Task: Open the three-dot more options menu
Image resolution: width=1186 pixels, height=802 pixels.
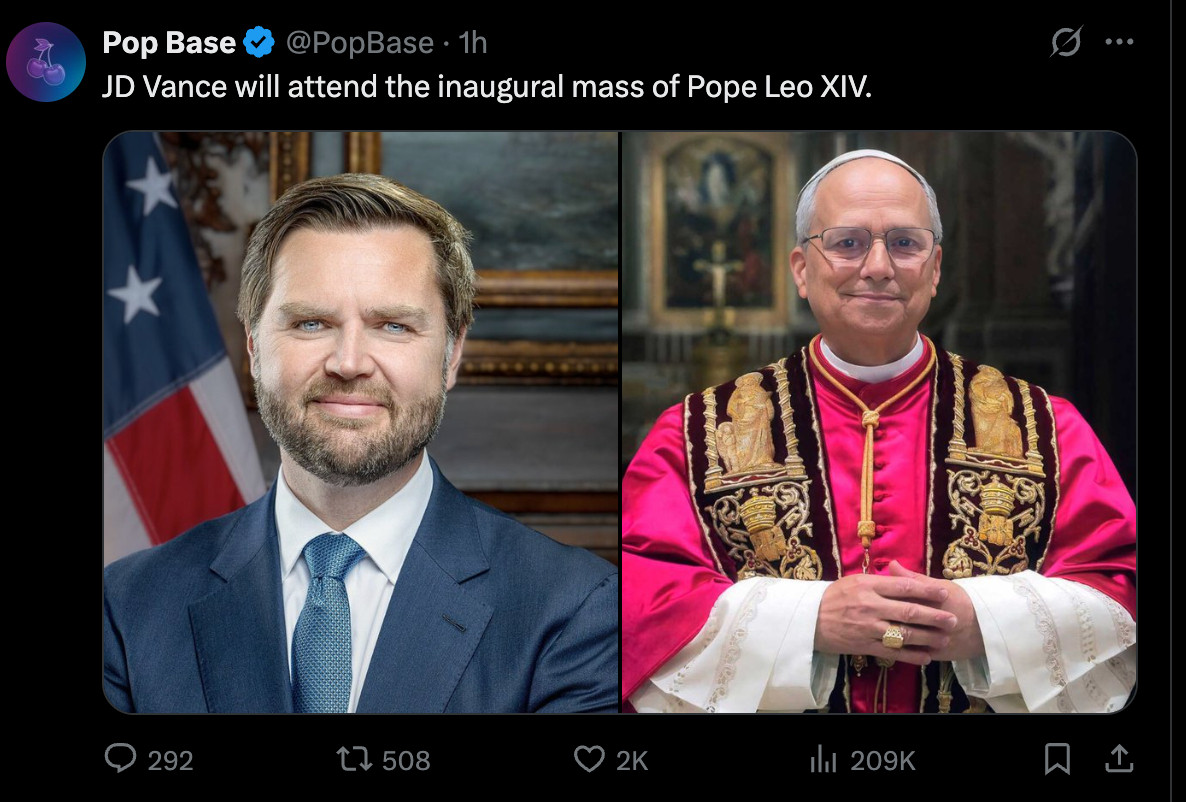Action: click(1119, 42)
